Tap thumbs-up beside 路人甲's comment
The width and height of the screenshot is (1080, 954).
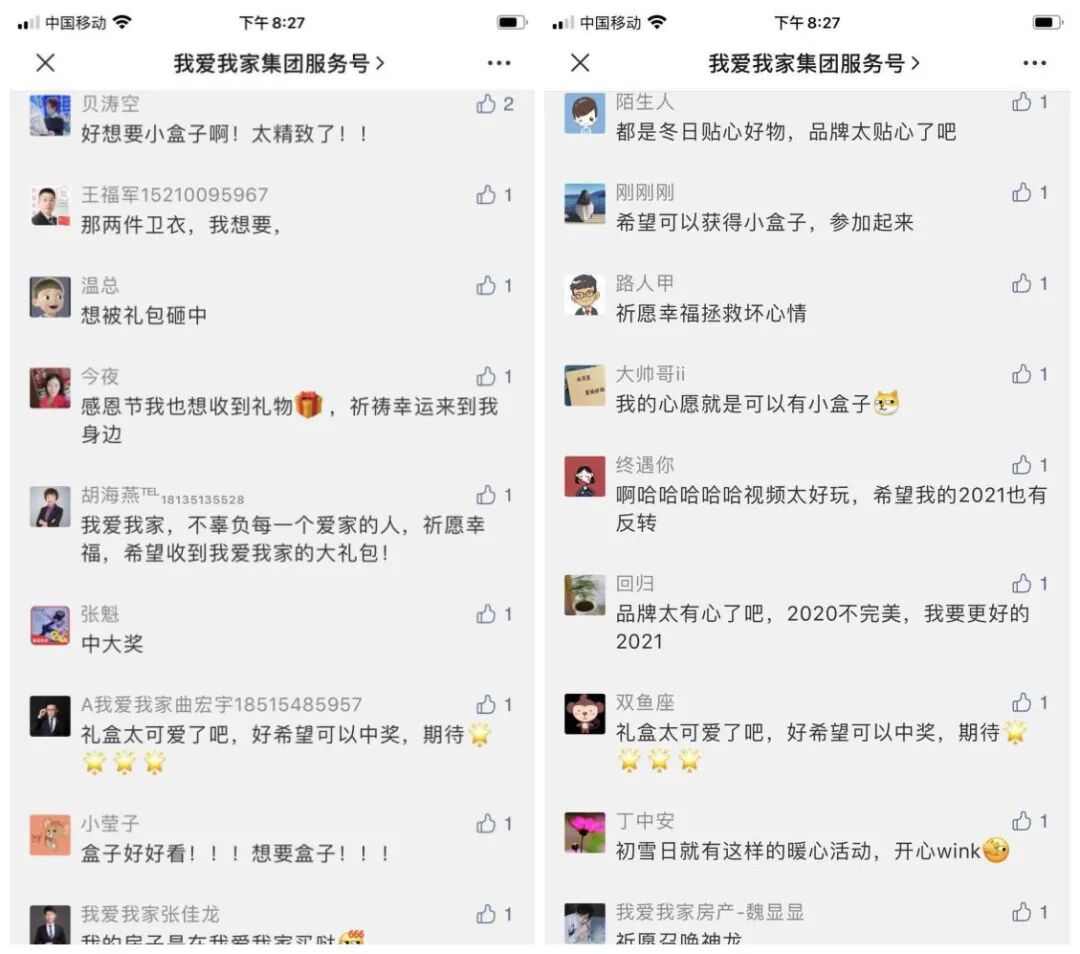click(x=1021, y=283)
